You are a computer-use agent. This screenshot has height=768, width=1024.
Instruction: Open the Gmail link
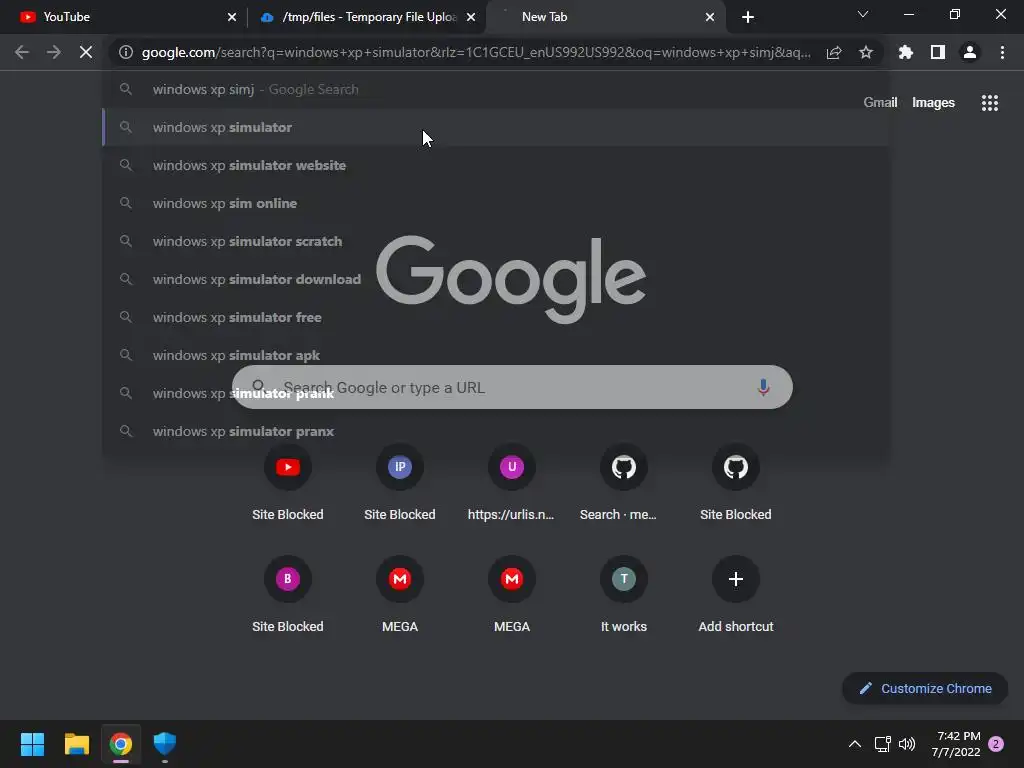(880, 103)
